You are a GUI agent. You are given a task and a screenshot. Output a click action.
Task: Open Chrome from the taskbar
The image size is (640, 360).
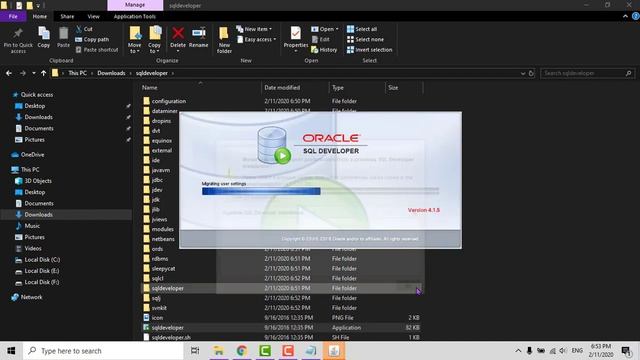[242, 351]
